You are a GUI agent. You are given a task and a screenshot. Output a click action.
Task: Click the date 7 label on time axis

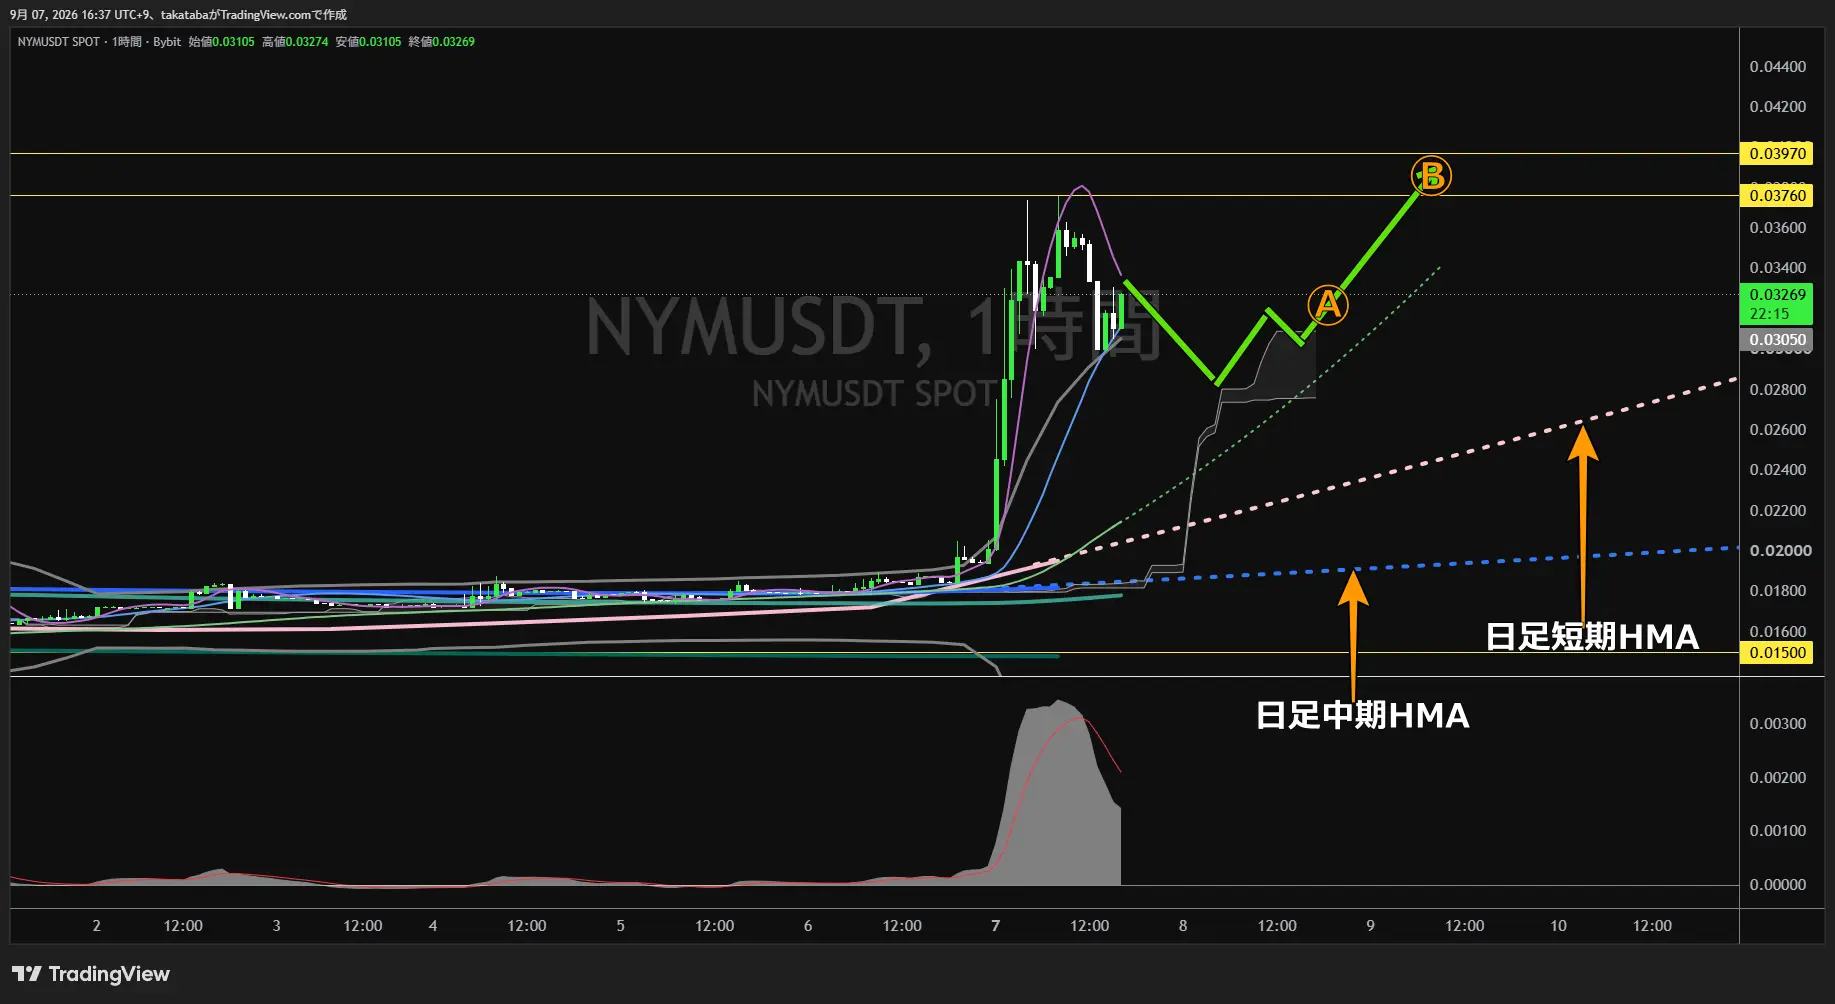coord(995,926)
